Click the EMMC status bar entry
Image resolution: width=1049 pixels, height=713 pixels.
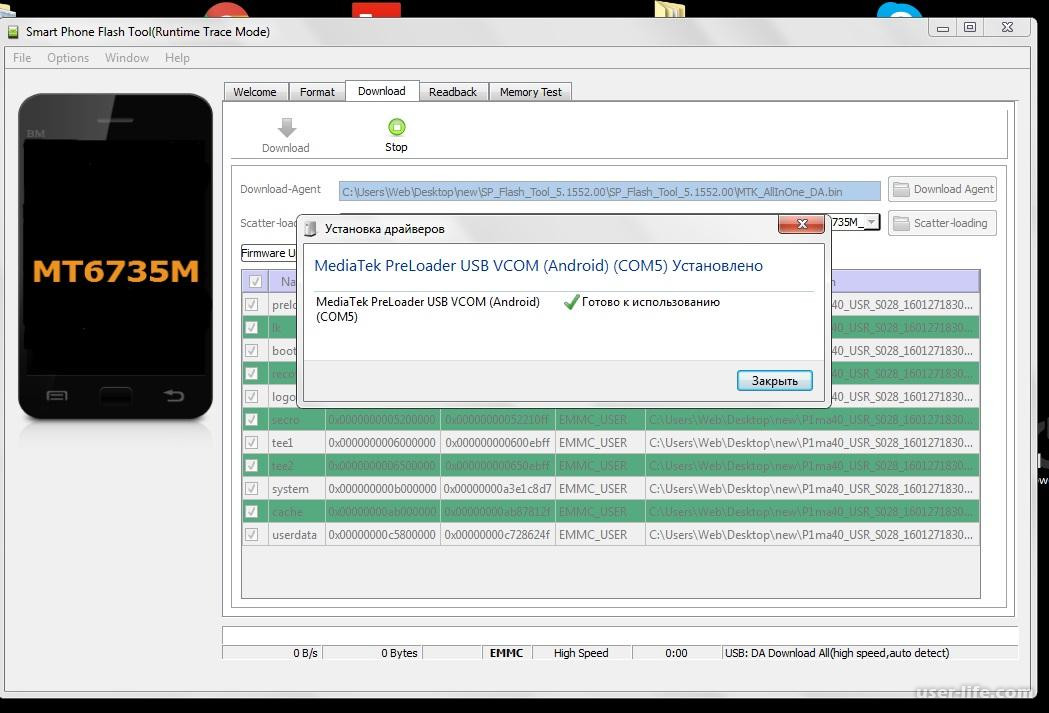tap(506, 653)
